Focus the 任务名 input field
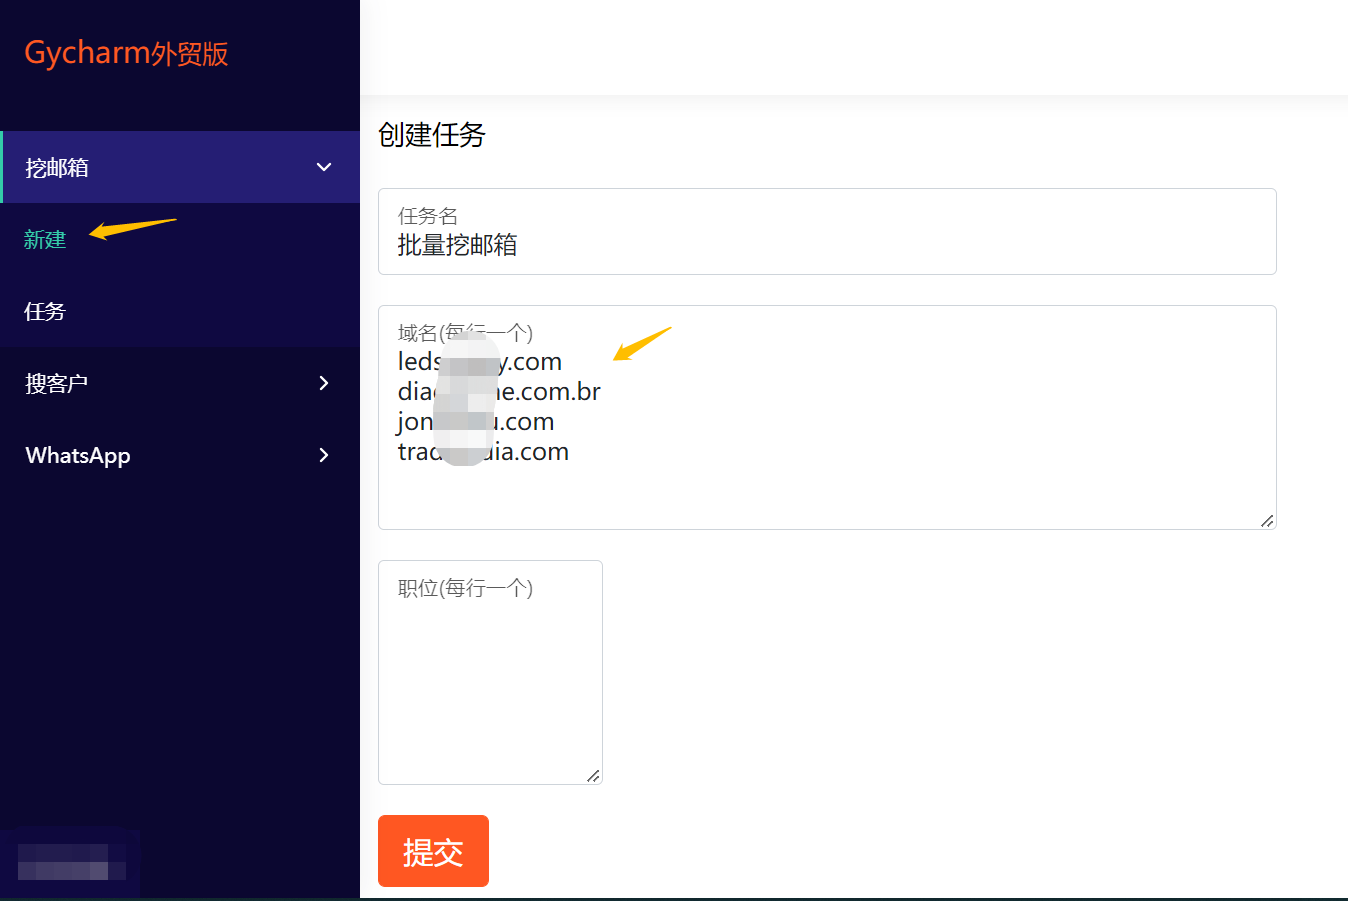 point(826,245)
